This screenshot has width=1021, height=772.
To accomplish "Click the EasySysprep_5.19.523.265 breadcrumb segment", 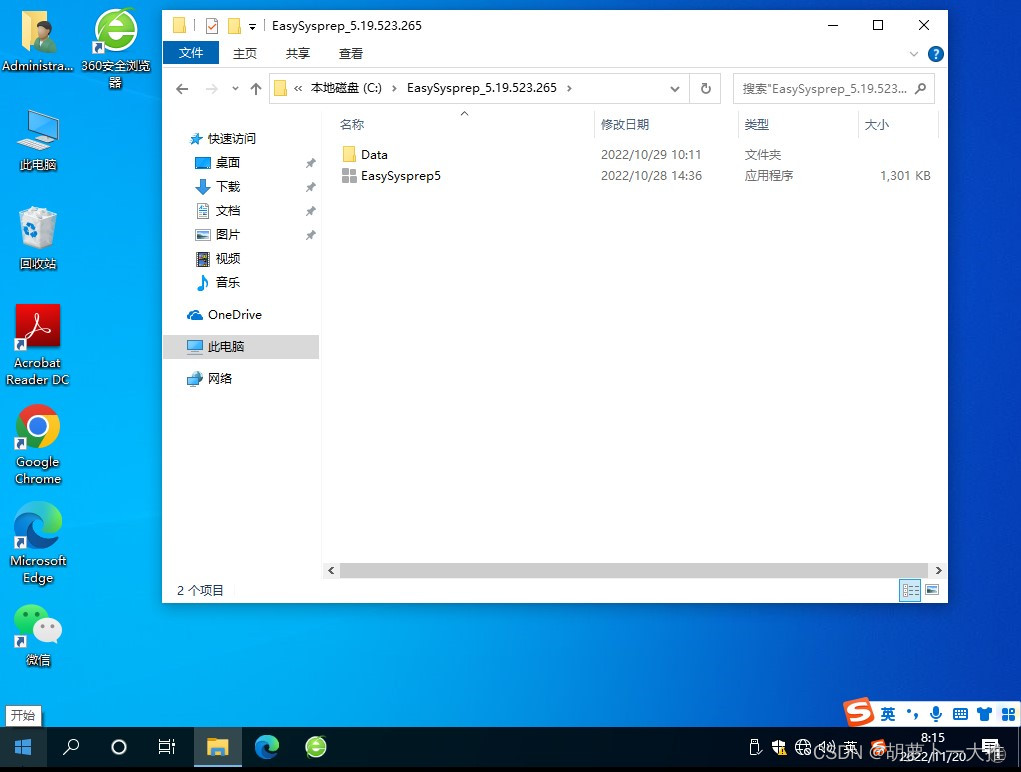I will point(482,88).
